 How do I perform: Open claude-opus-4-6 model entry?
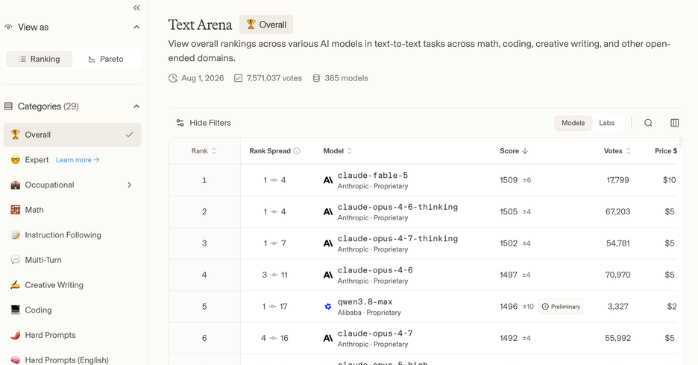(375, 270)
